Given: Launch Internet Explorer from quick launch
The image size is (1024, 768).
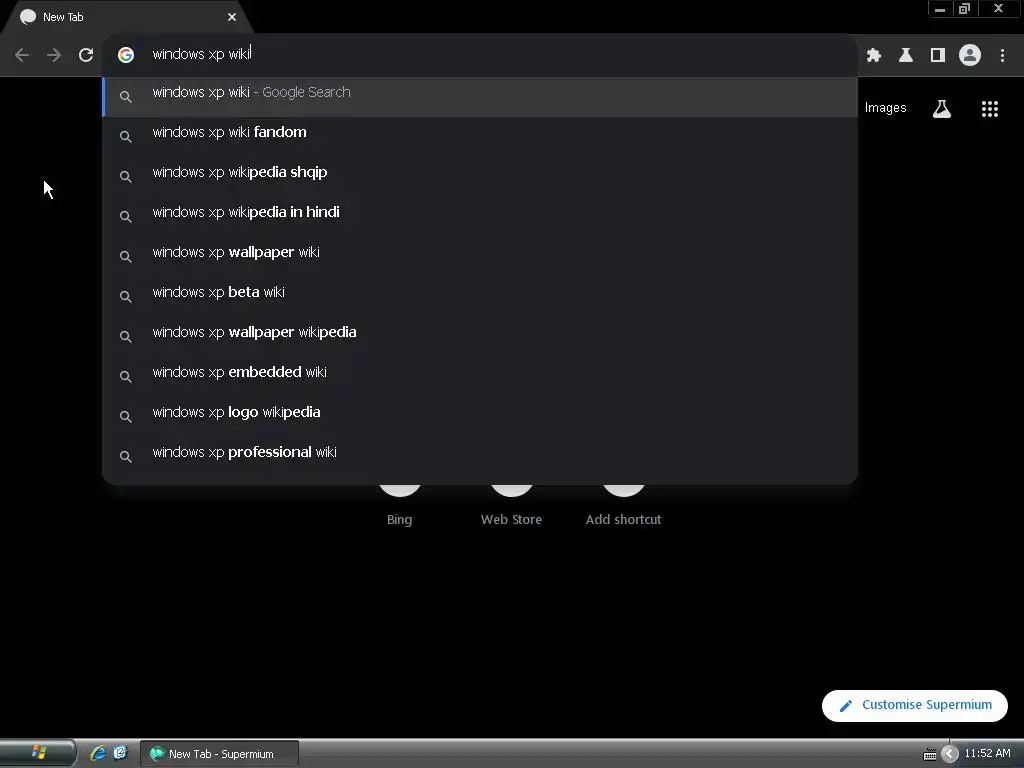Looking at the screenshot, I should pos(98,753).
